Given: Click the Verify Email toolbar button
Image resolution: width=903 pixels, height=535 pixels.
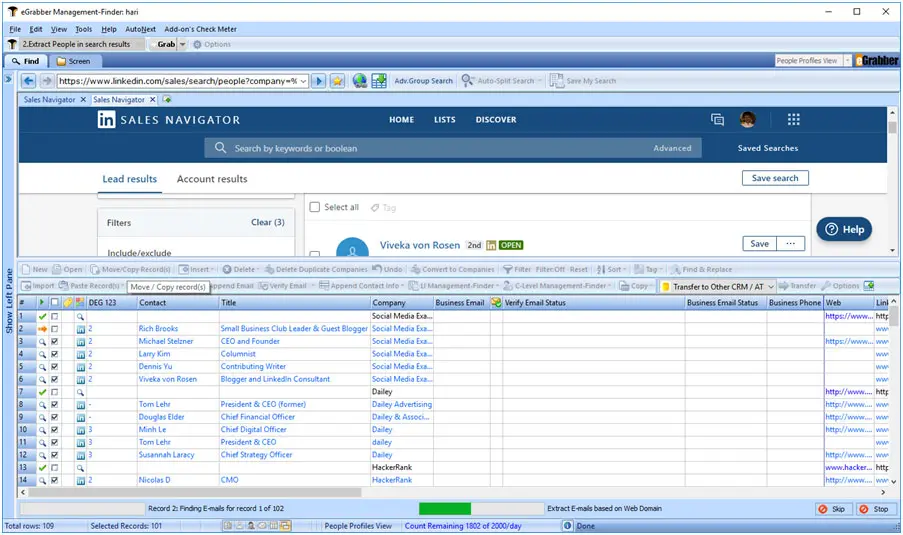Looking at the screenshot, I should (283, 286).
